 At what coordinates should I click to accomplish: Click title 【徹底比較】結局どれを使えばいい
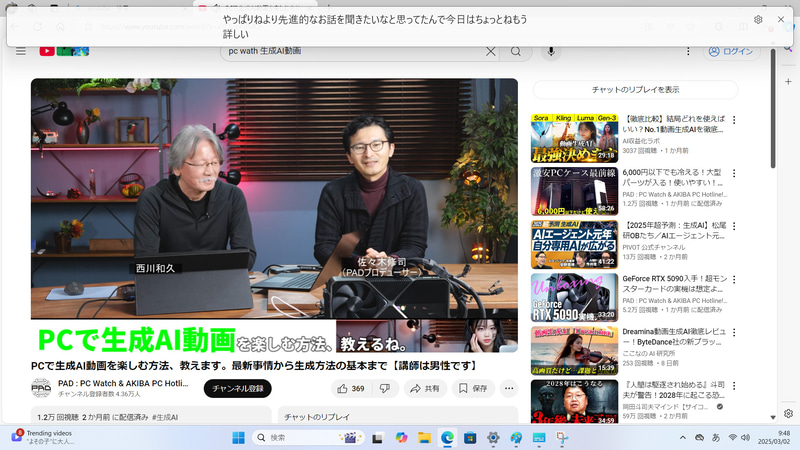tap(673, 124)
